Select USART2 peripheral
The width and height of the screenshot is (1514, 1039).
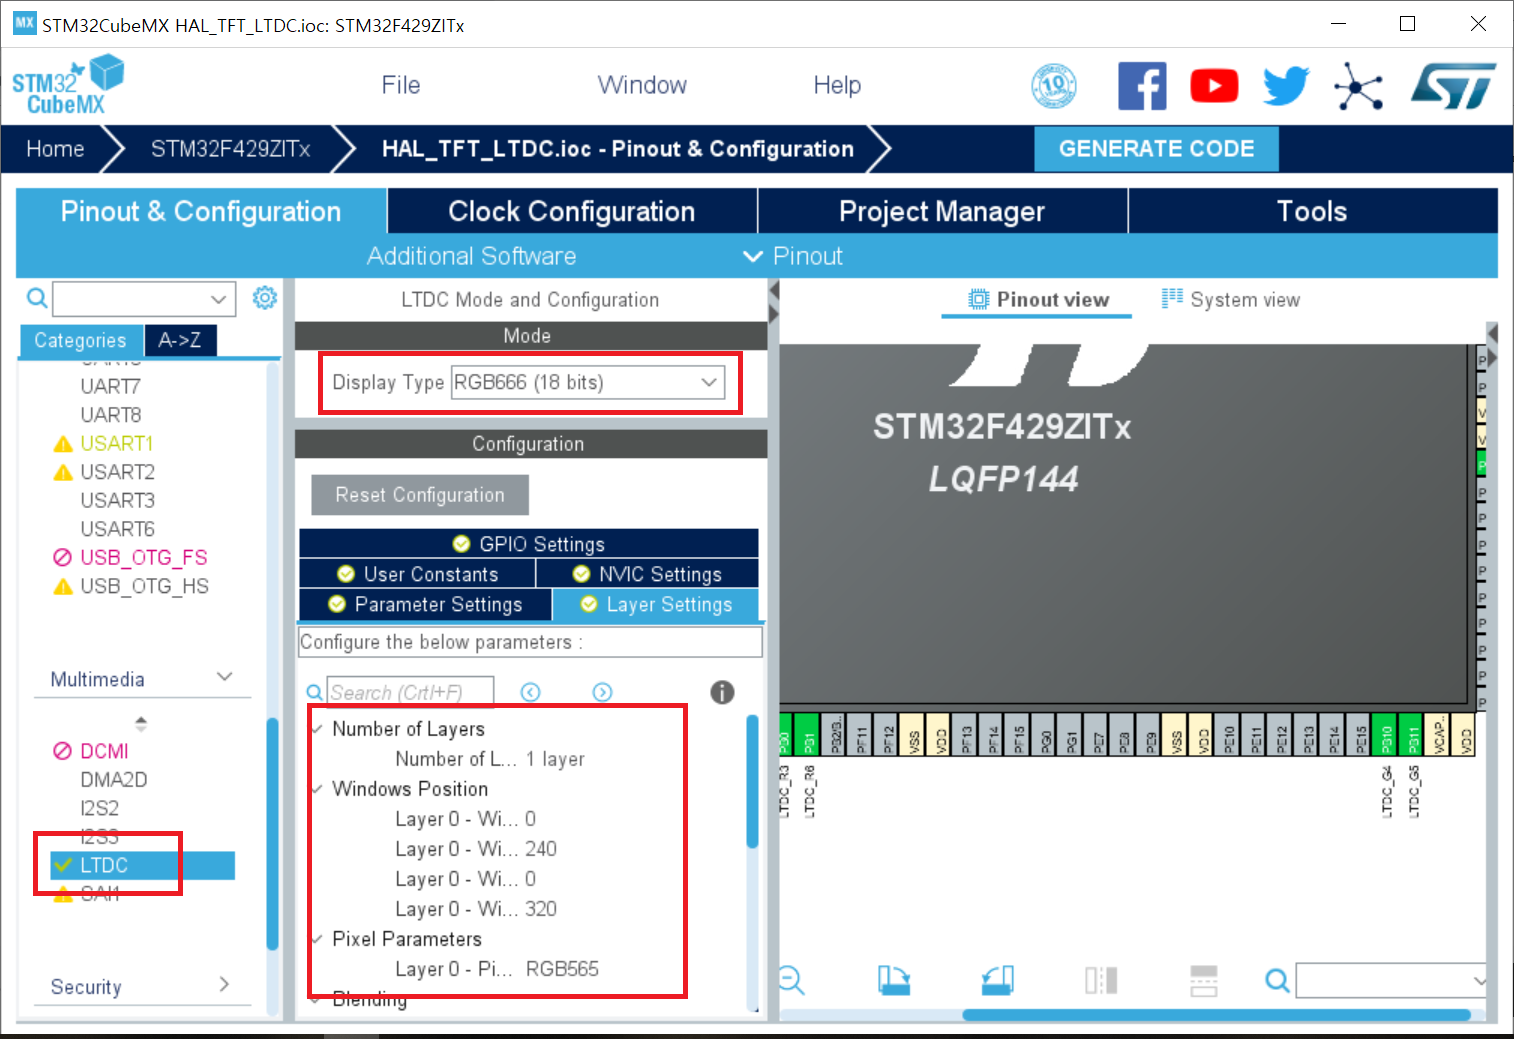[x=117, y=472]
